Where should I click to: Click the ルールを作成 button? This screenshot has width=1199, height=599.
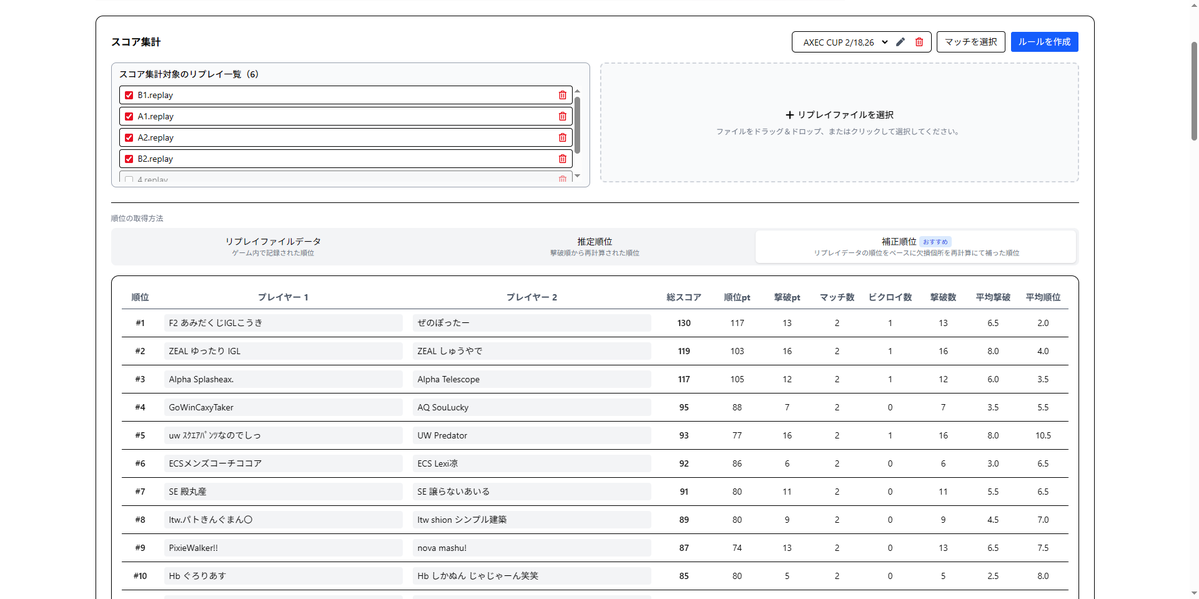1045,42
